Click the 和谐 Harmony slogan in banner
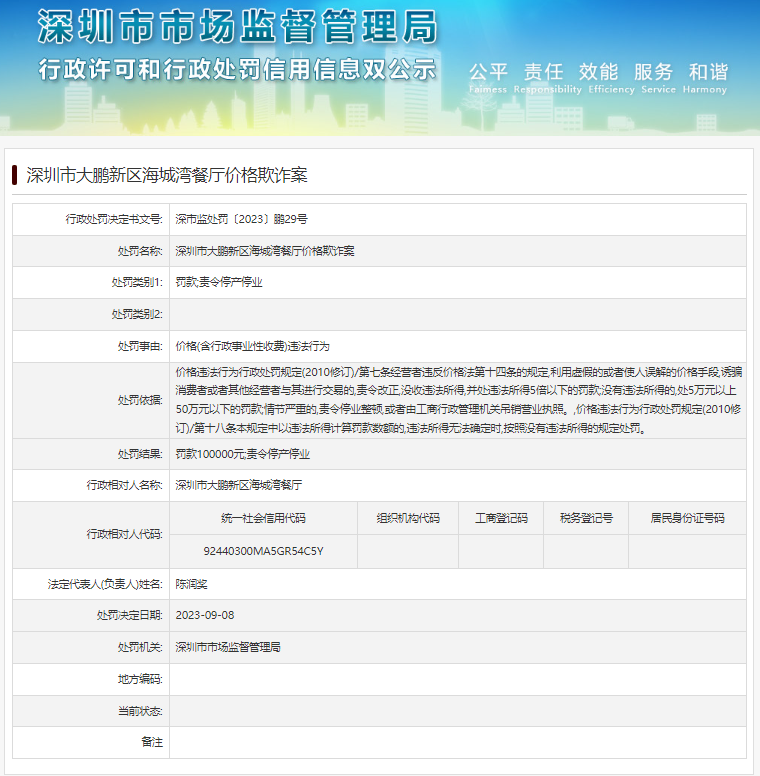Screen dimensions: 760x776 706,78
